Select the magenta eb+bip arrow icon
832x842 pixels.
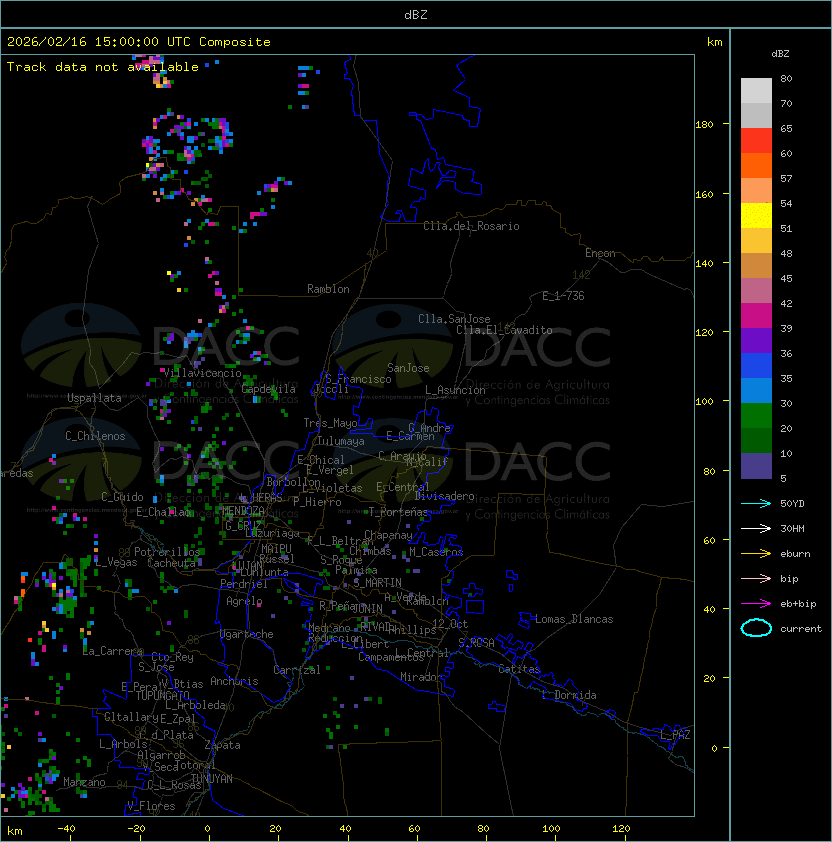point(756,603)
